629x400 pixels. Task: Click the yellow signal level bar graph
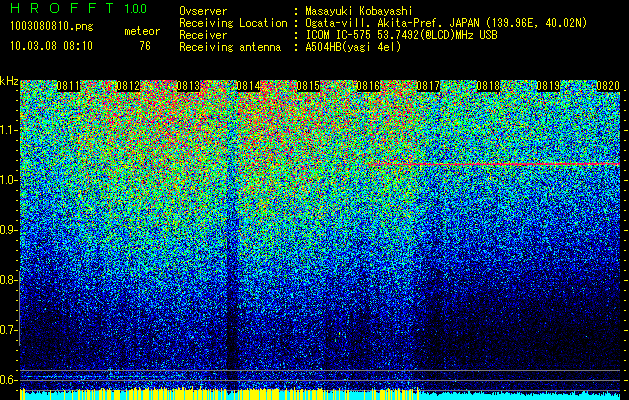220,394
